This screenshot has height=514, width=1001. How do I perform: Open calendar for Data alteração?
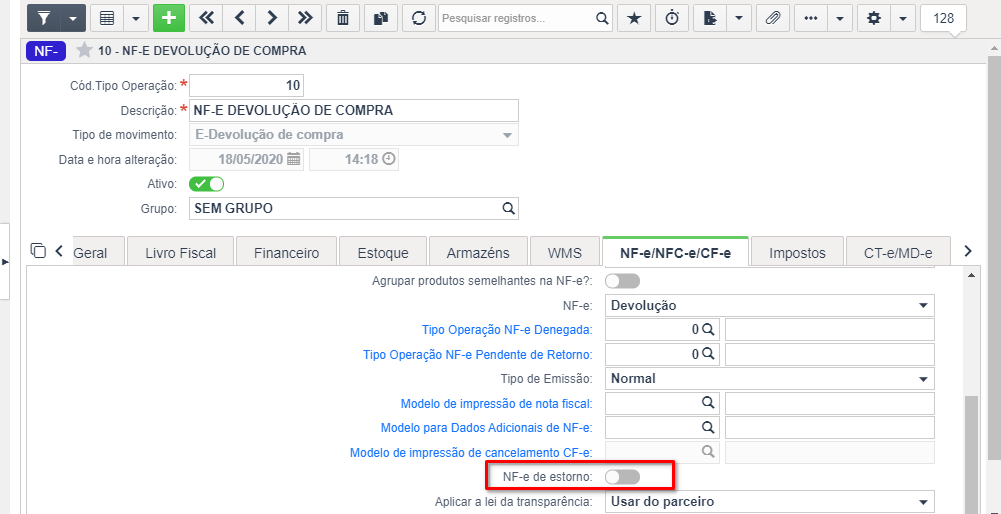293,160
